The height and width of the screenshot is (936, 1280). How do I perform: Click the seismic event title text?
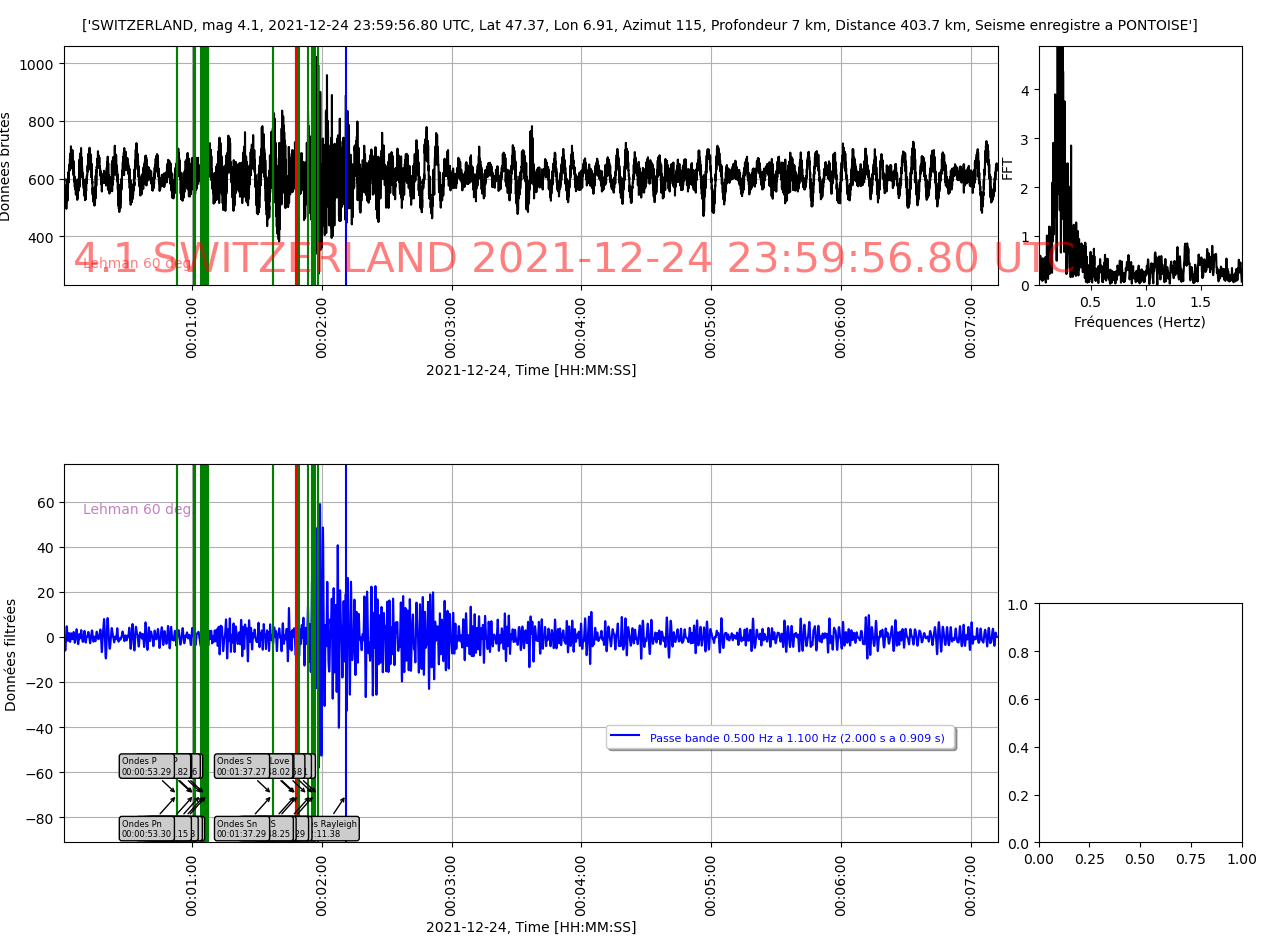click(x=639, y=25)
